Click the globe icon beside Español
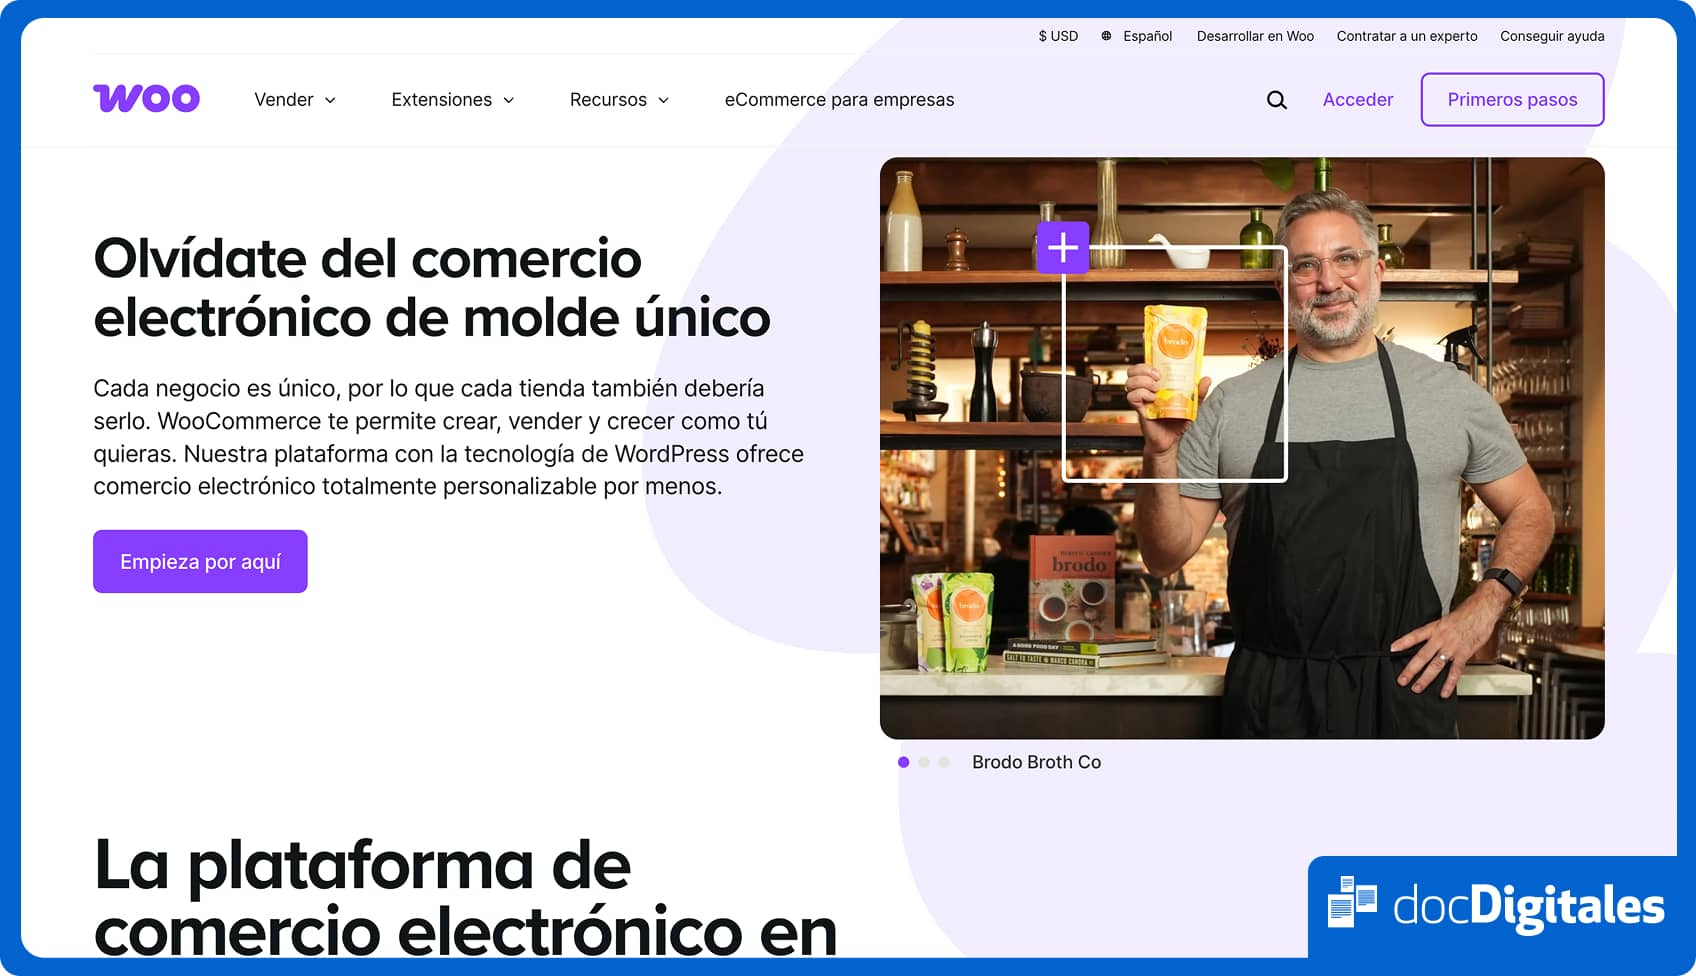This screenshot has height=976, width=1696. pyautogui.click(x=1106, y=36)
